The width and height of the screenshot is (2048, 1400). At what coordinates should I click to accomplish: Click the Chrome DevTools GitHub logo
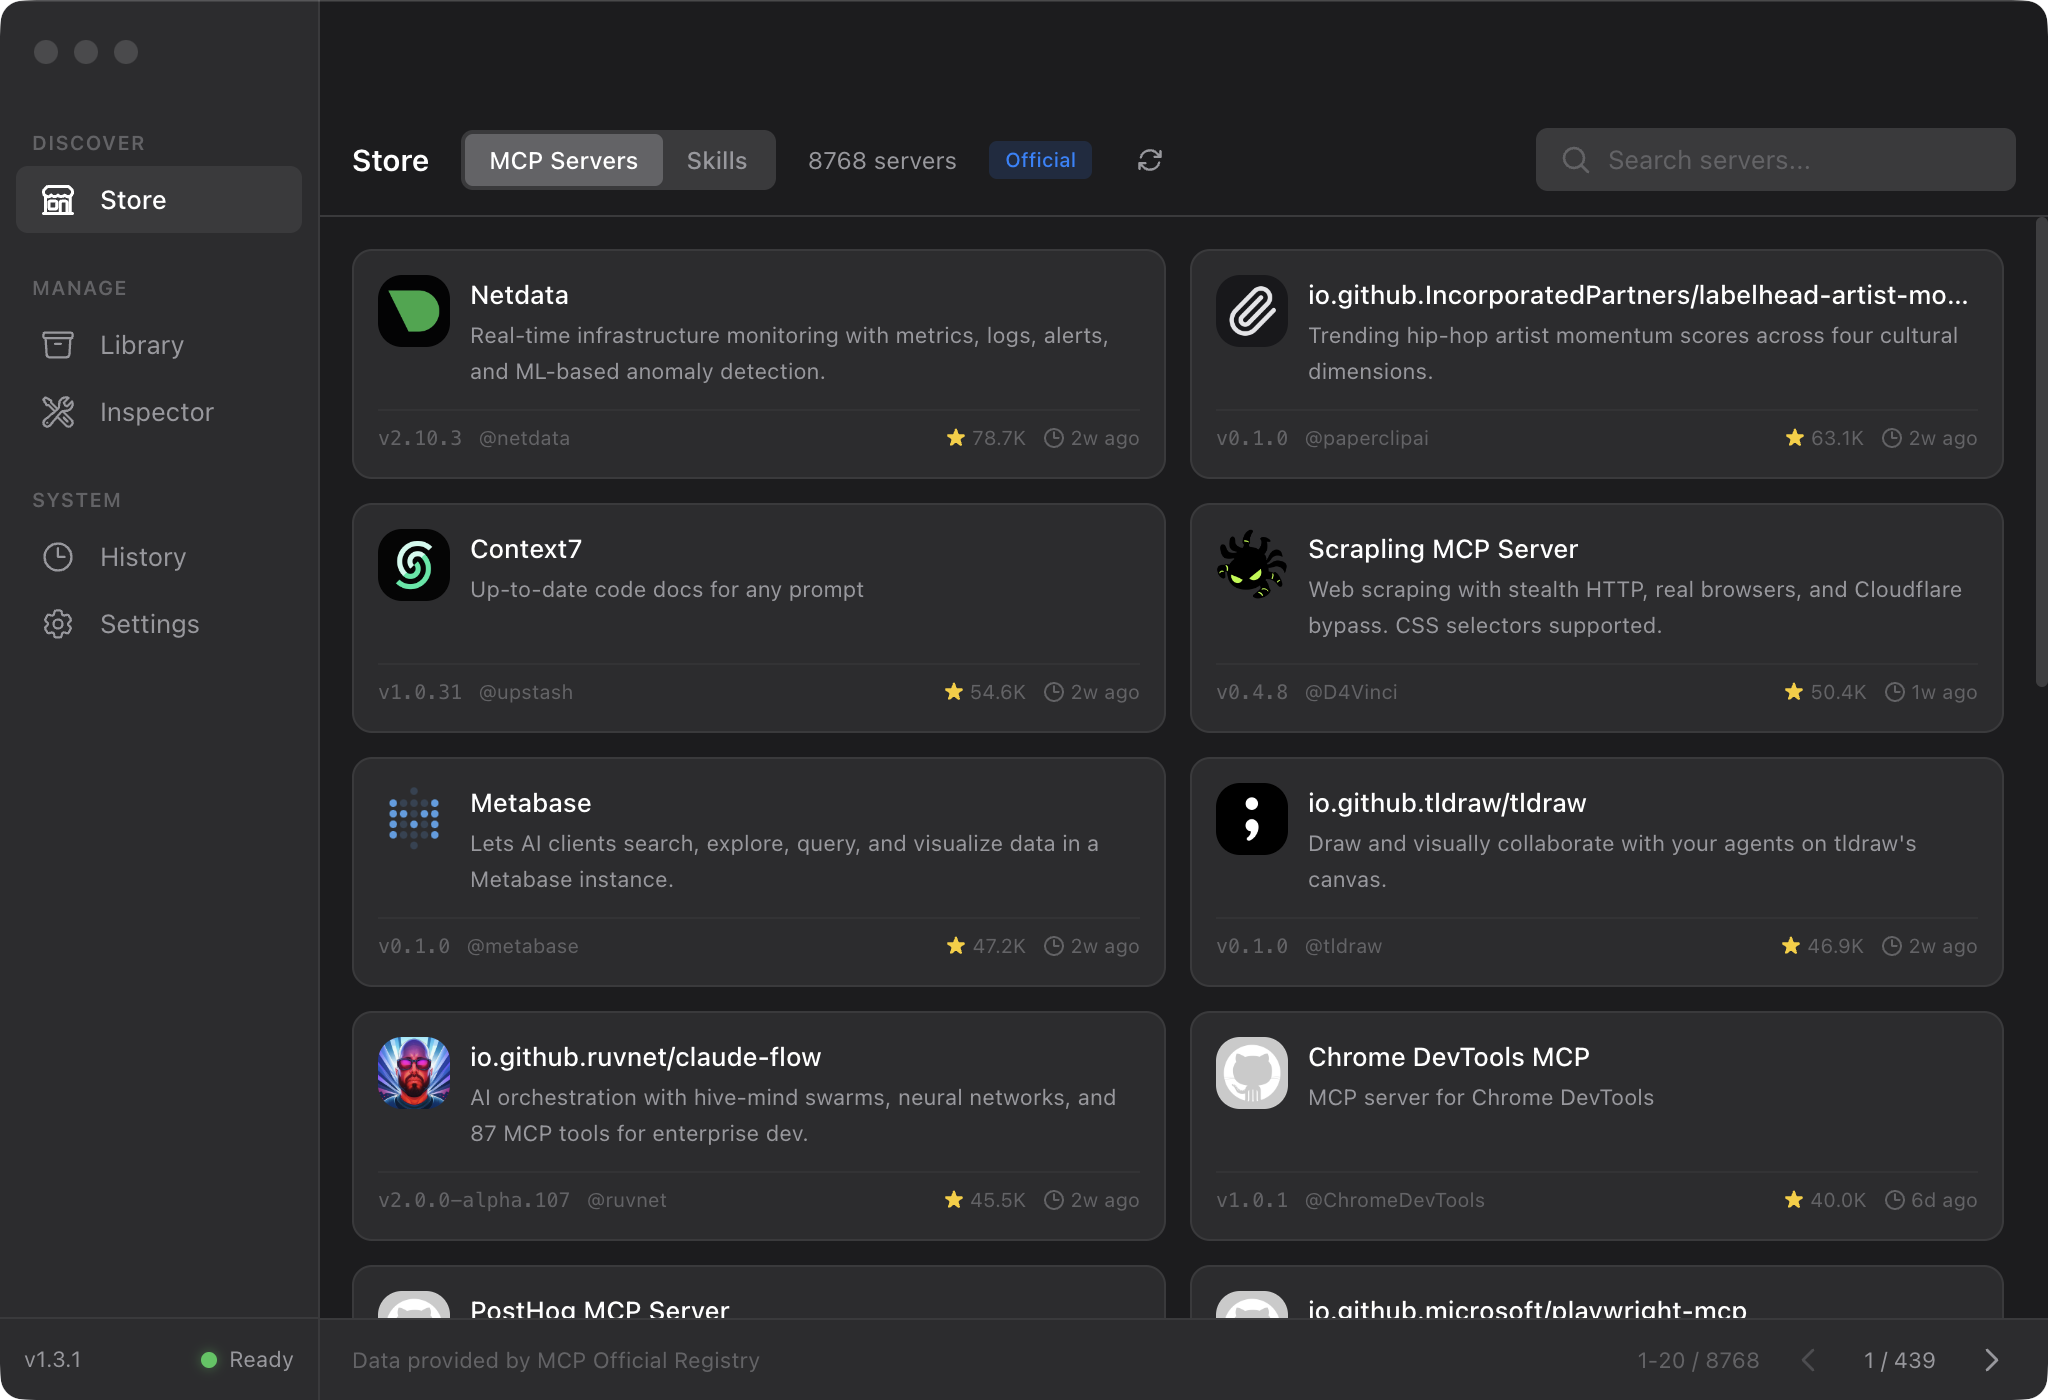click(x=1252, y=1073)
